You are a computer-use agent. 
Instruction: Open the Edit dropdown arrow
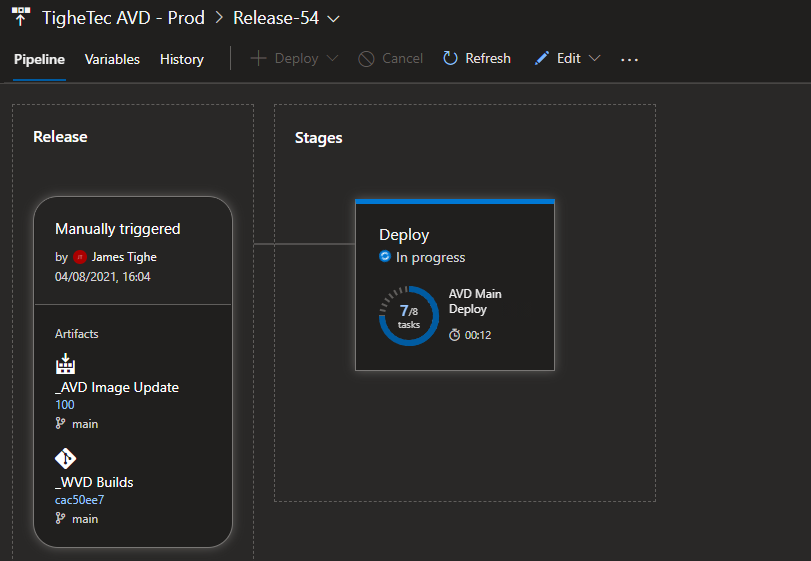pyautogui.click(x=595, y=59)
